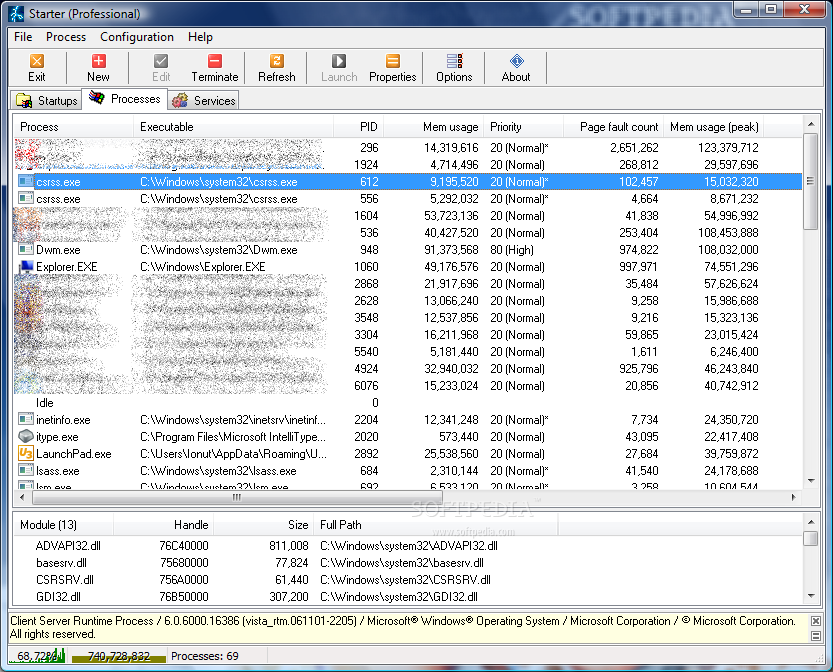
Task: Select the GDI32.dll module row
Action: [x=407, y=597]
